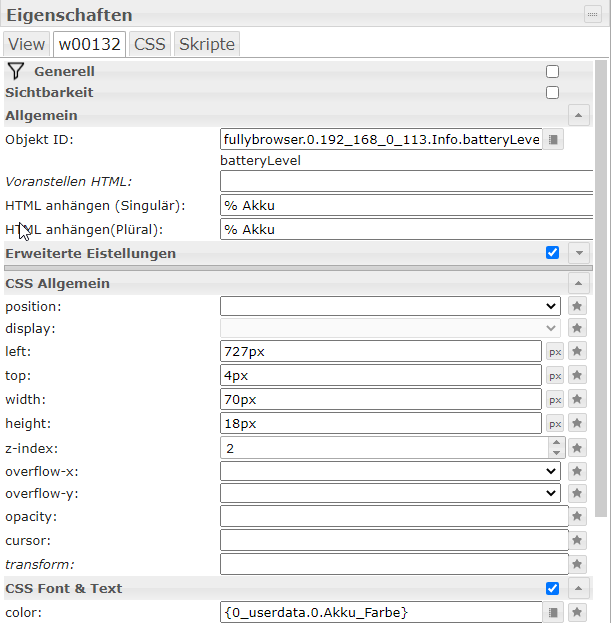611x623 pixels.
Task: Click star icon for opacity row
Action: click(577, 517)
